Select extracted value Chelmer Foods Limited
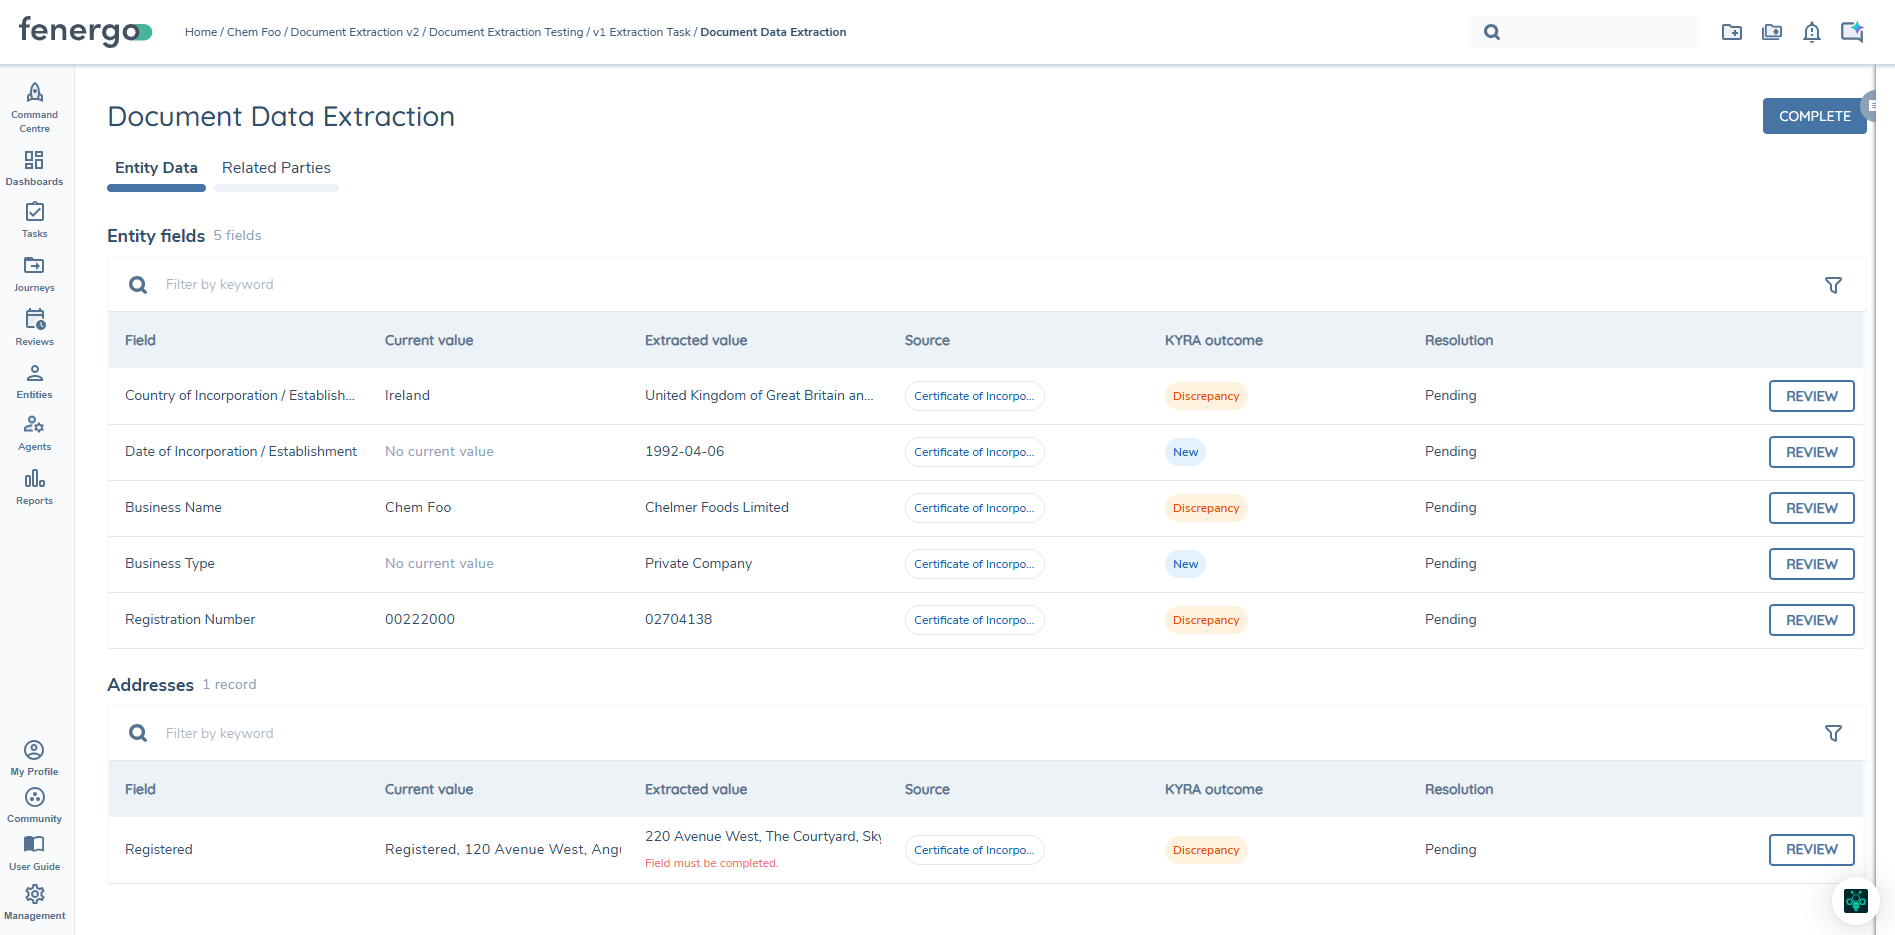Viewport: 1895px width, 935px height. point(717,508)
